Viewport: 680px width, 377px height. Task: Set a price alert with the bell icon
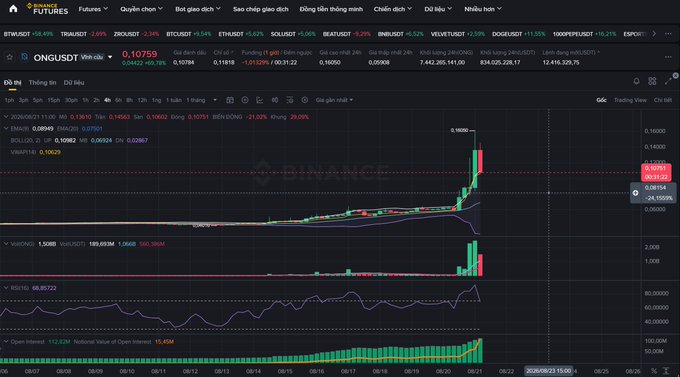(x=636, y=81)
